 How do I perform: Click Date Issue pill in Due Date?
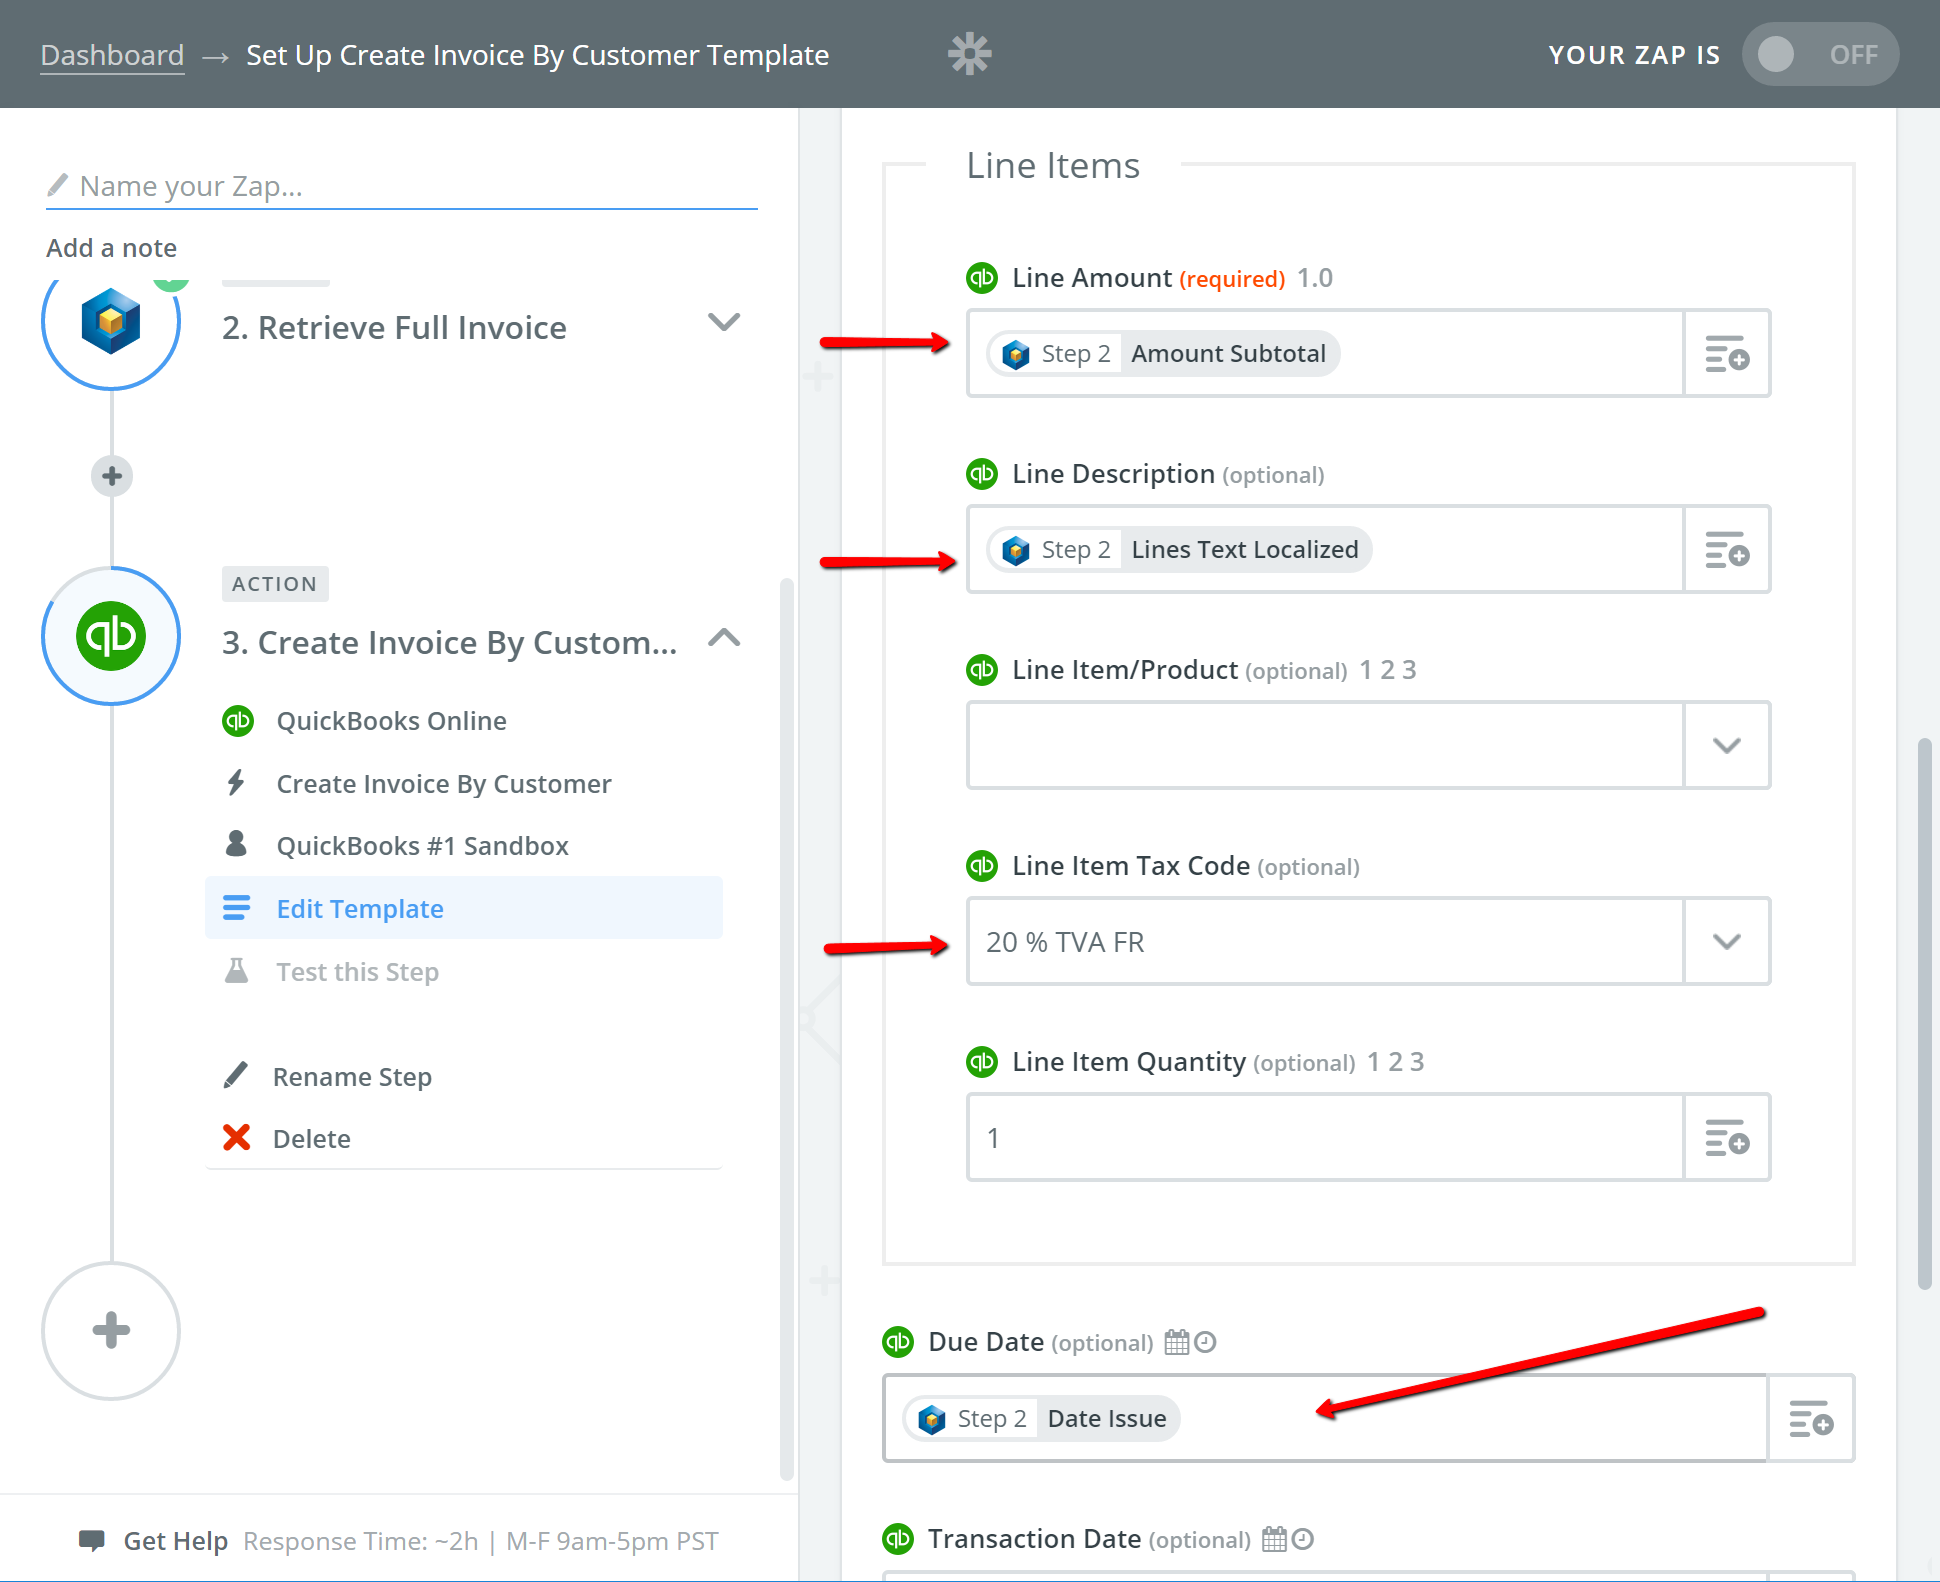(1041, 1418)
